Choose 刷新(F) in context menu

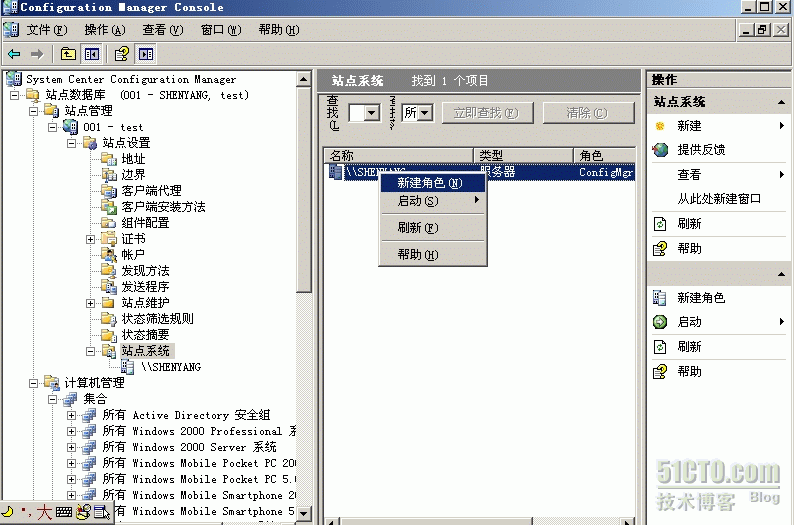pyautogui.click(x=433, y=228)
